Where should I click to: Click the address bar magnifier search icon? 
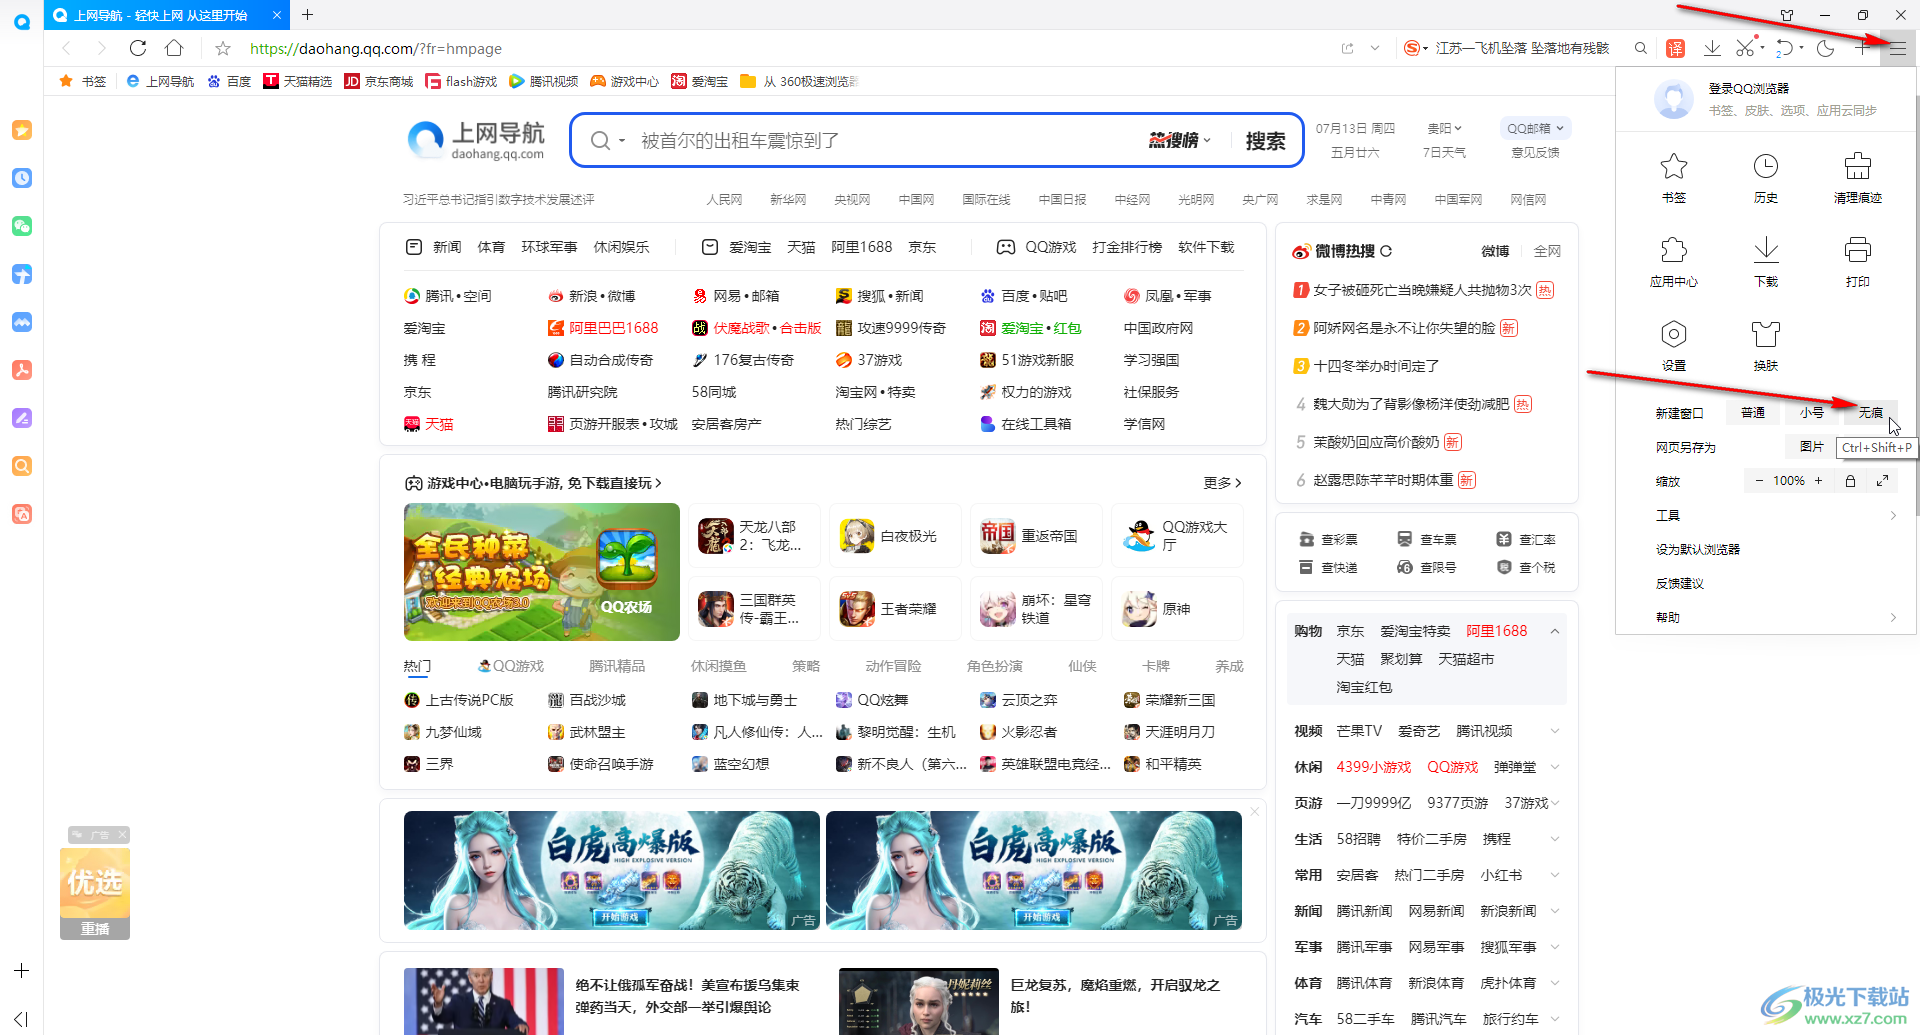(x=1640, y=48)
